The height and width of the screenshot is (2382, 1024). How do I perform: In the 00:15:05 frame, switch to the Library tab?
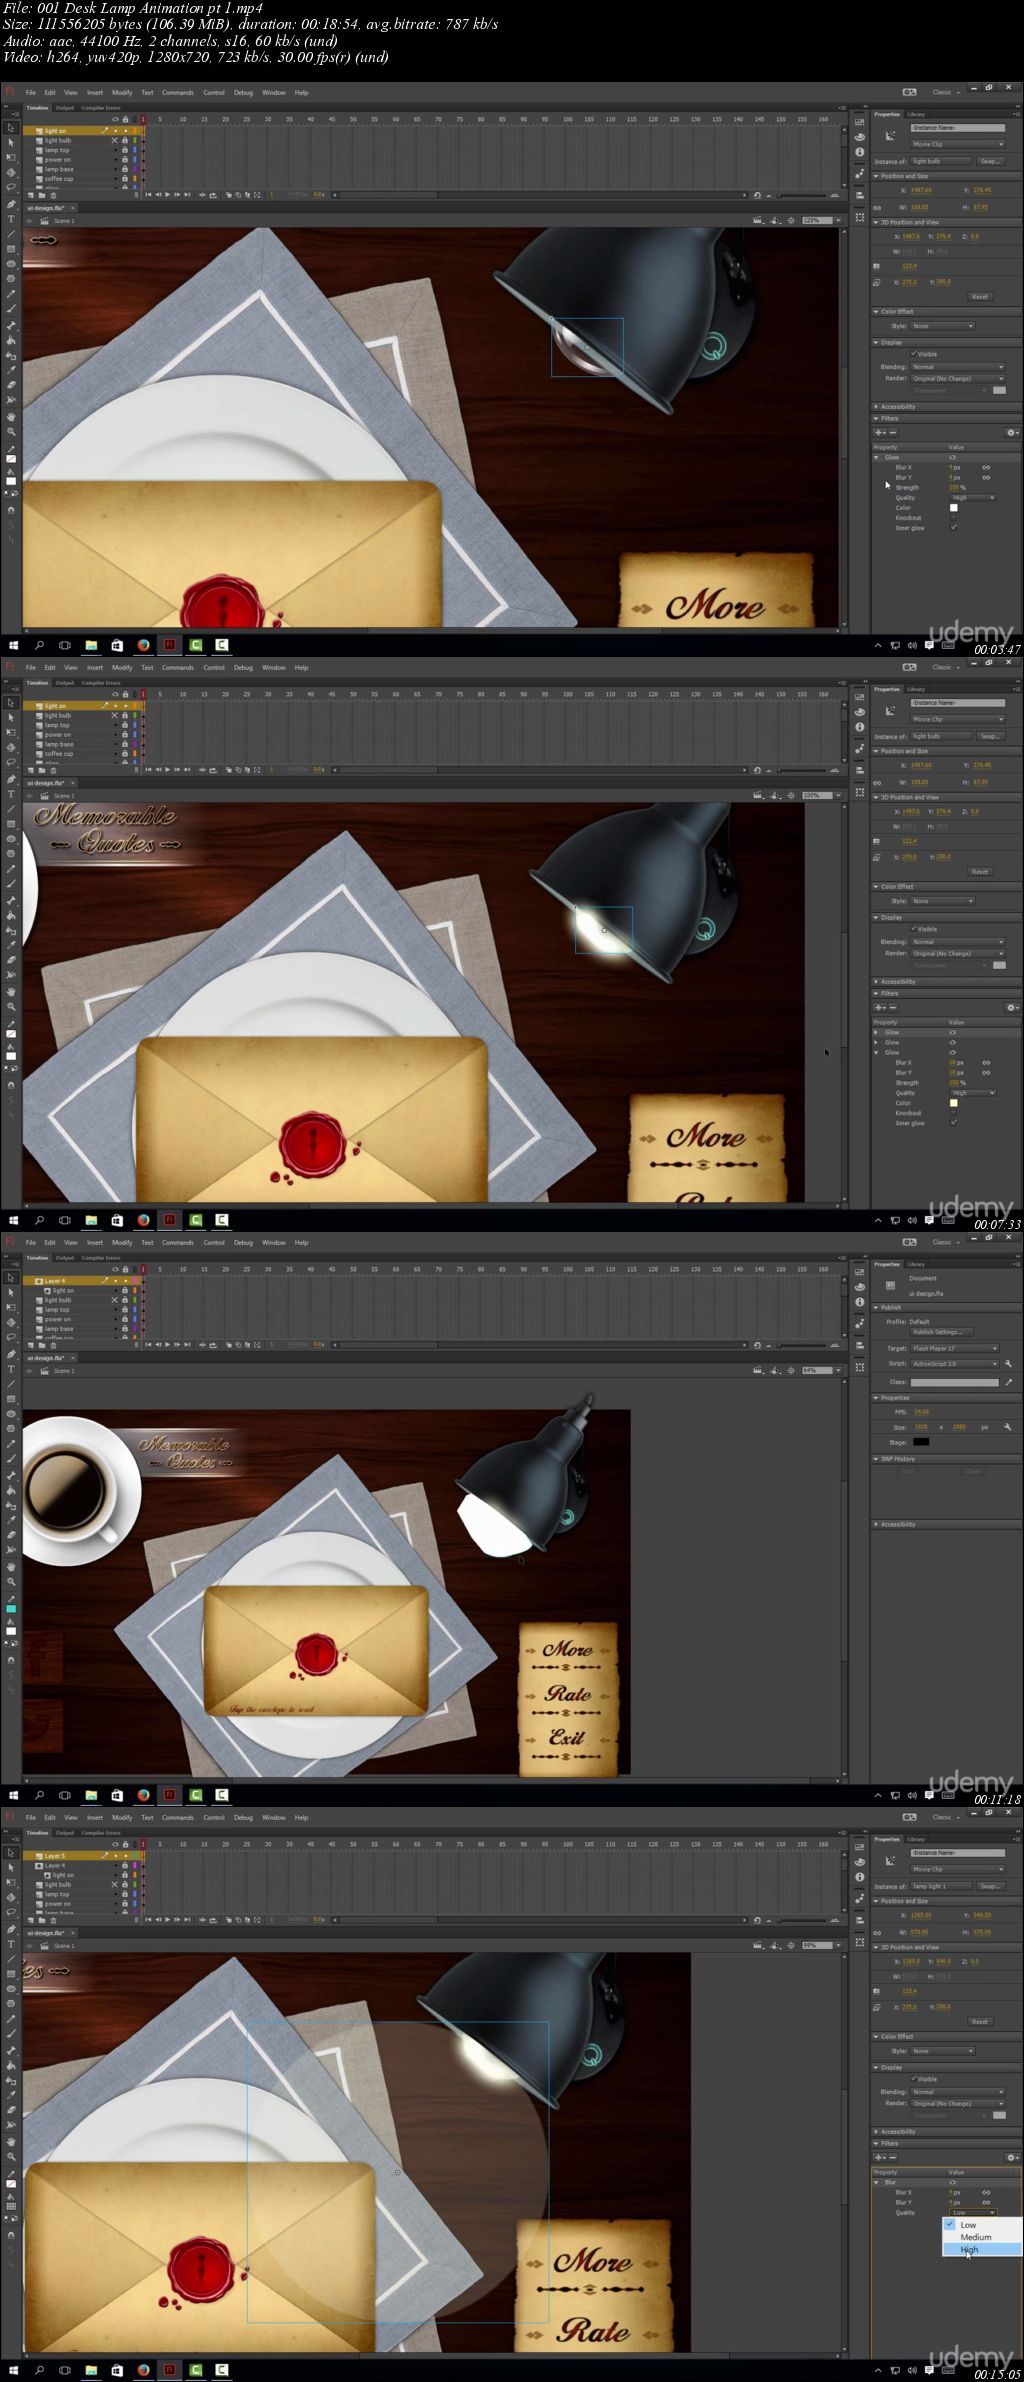[916, 1839]
